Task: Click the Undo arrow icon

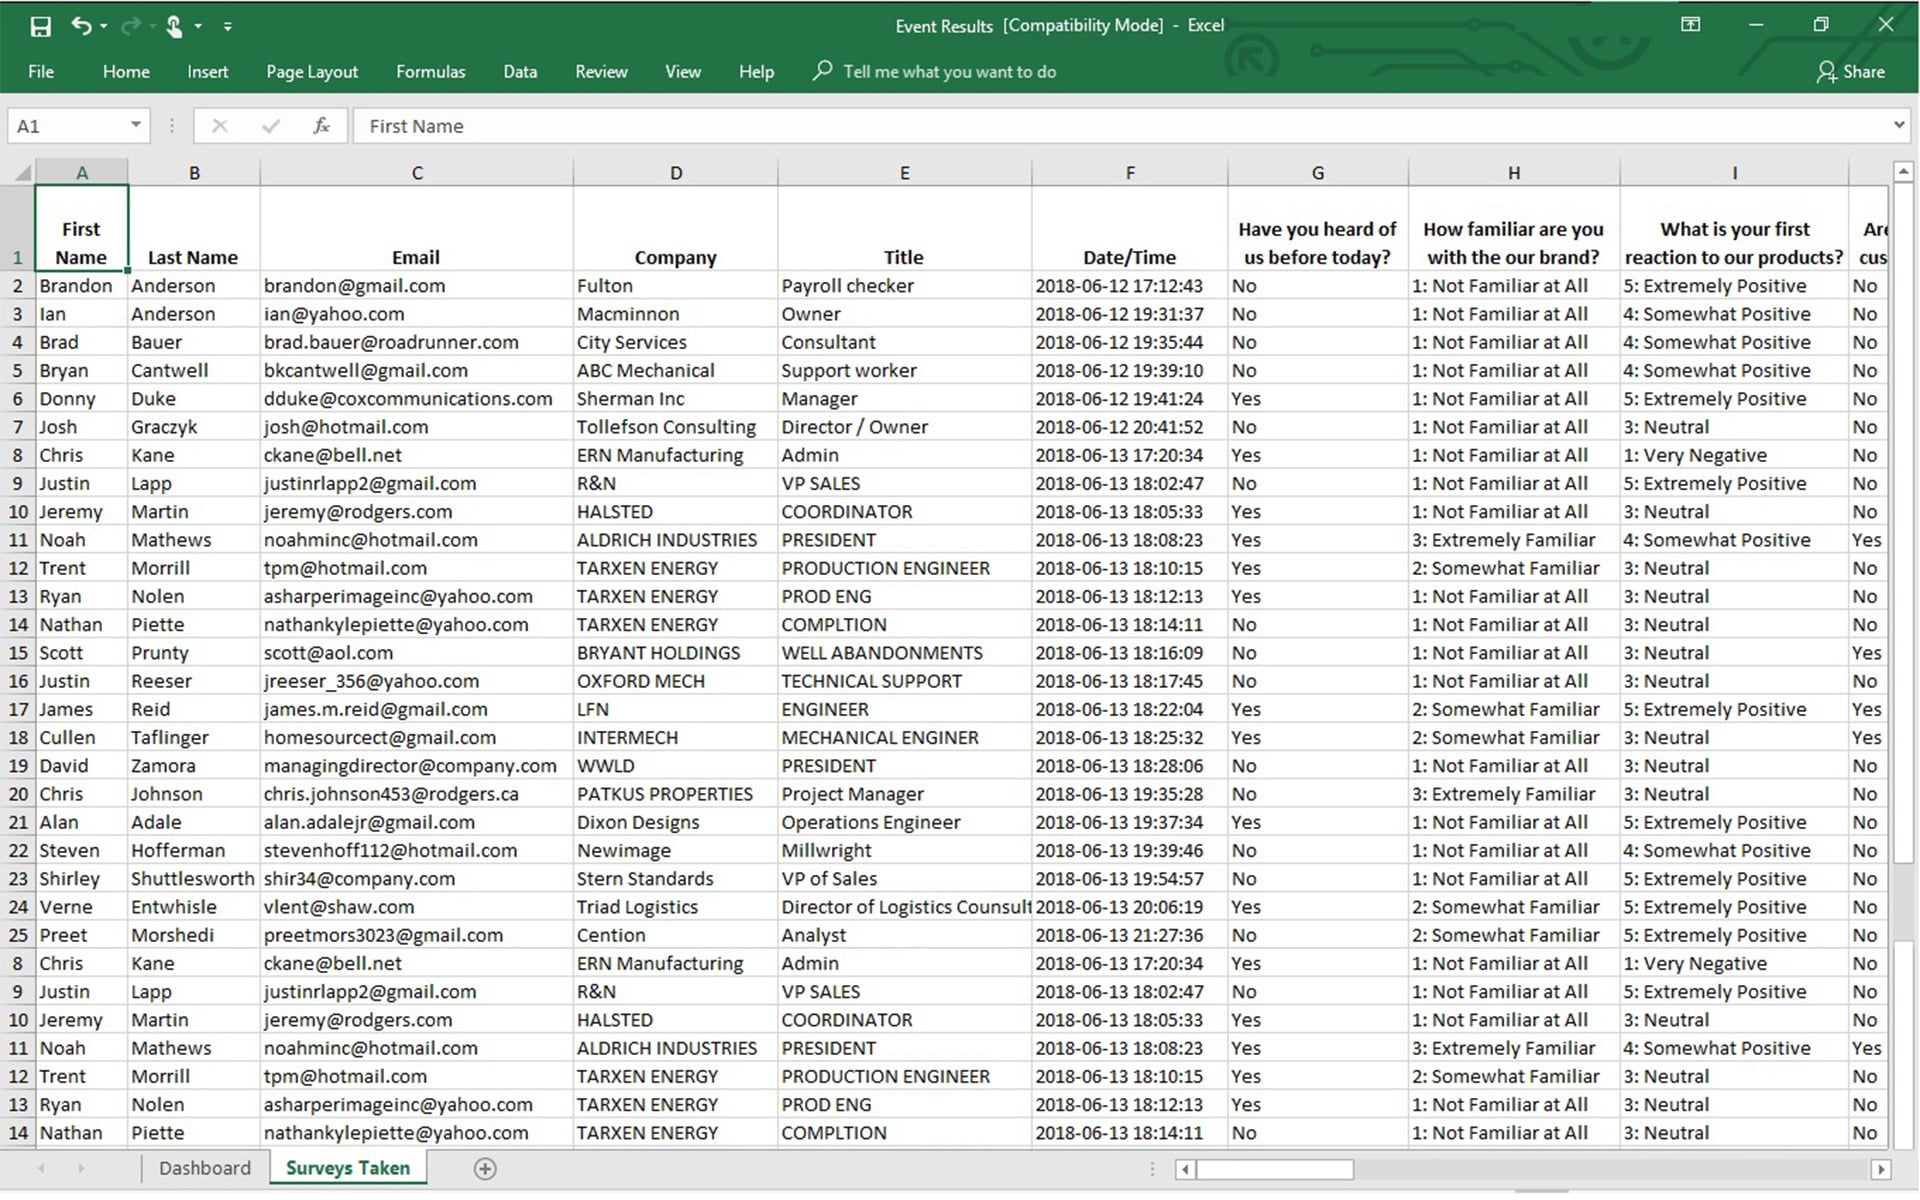Action: click(x=81, y=26)
